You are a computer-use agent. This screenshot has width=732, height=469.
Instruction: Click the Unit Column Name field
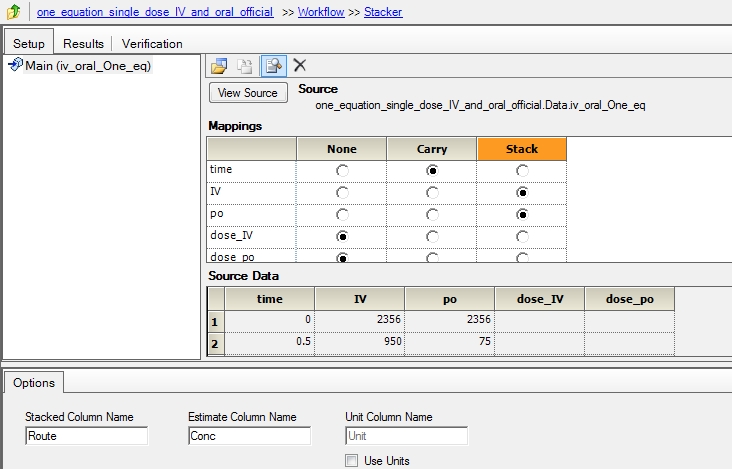(x=407, y=436)
